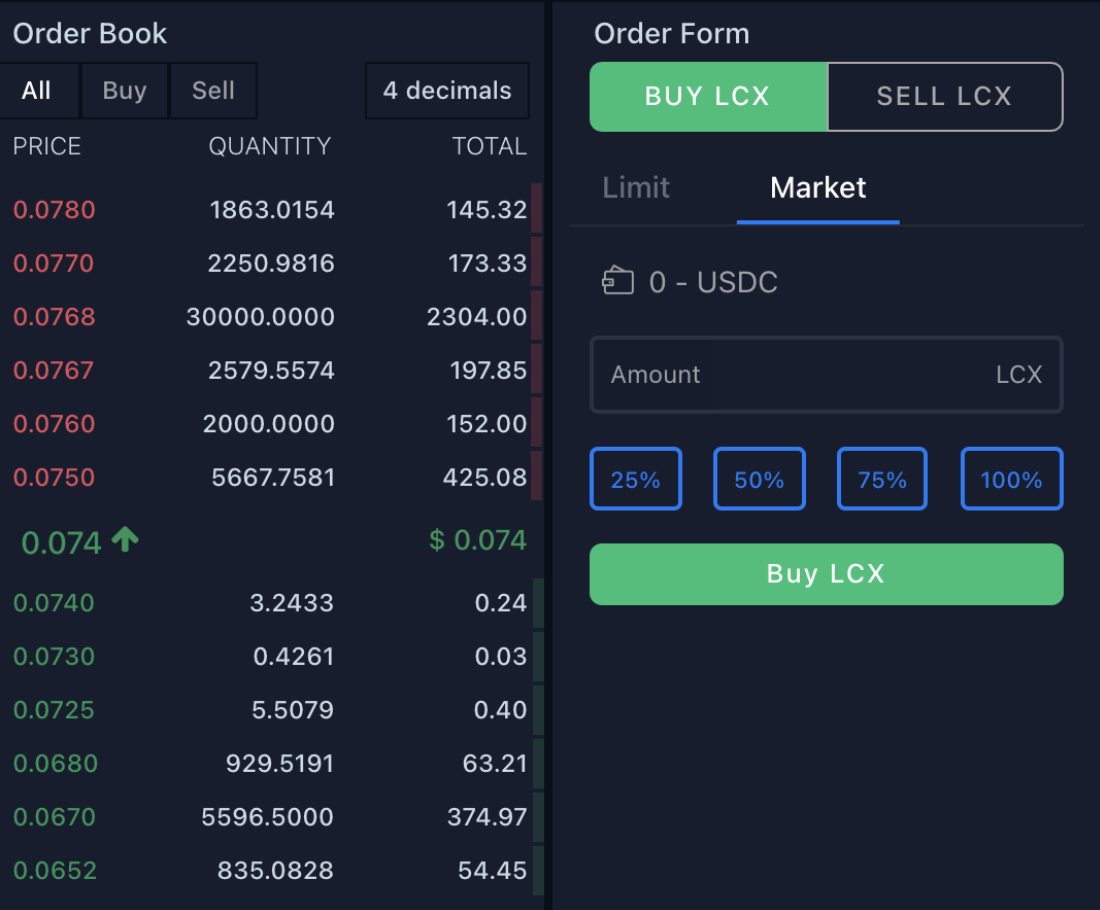
Task: Switch to the Market order tab
Action: point(818,187)
